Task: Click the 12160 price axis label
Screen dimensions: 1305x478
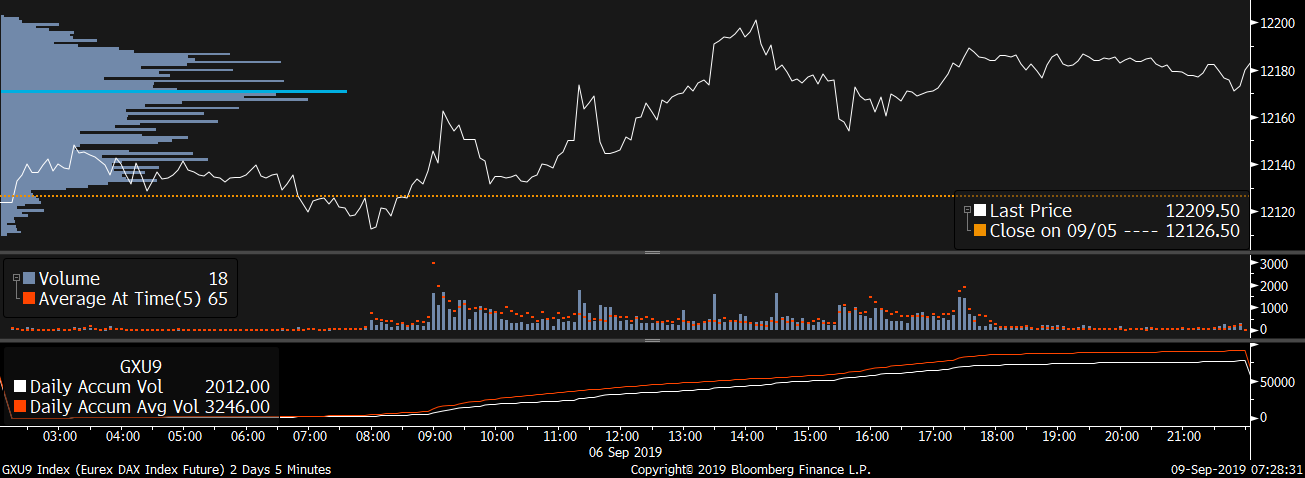Action: click(1279, 118)
